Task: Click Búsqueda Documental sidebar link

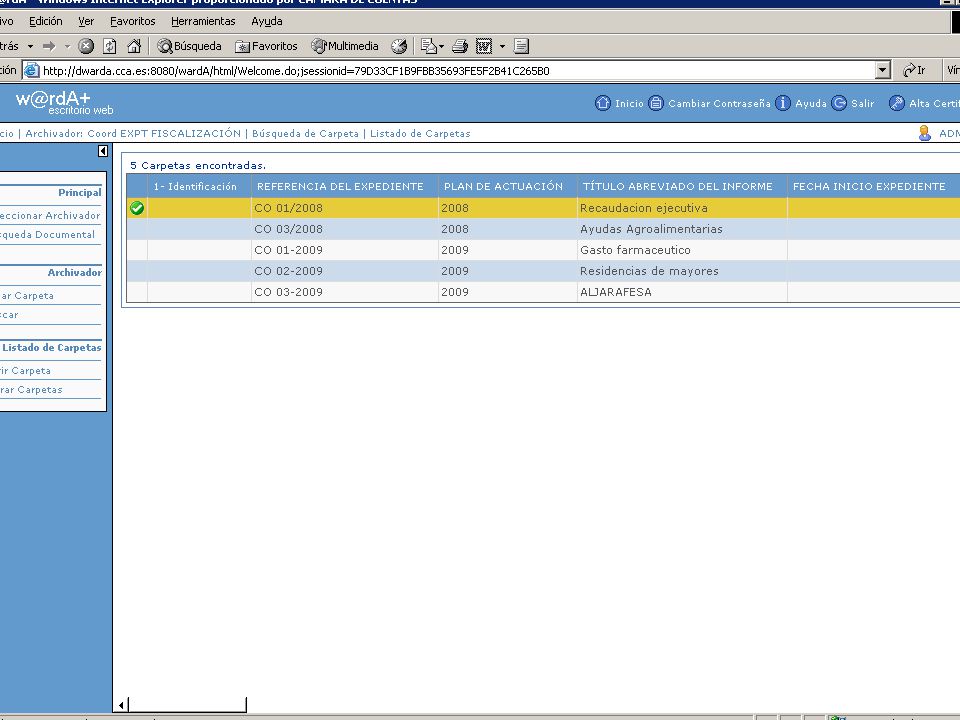Action: 48,234
